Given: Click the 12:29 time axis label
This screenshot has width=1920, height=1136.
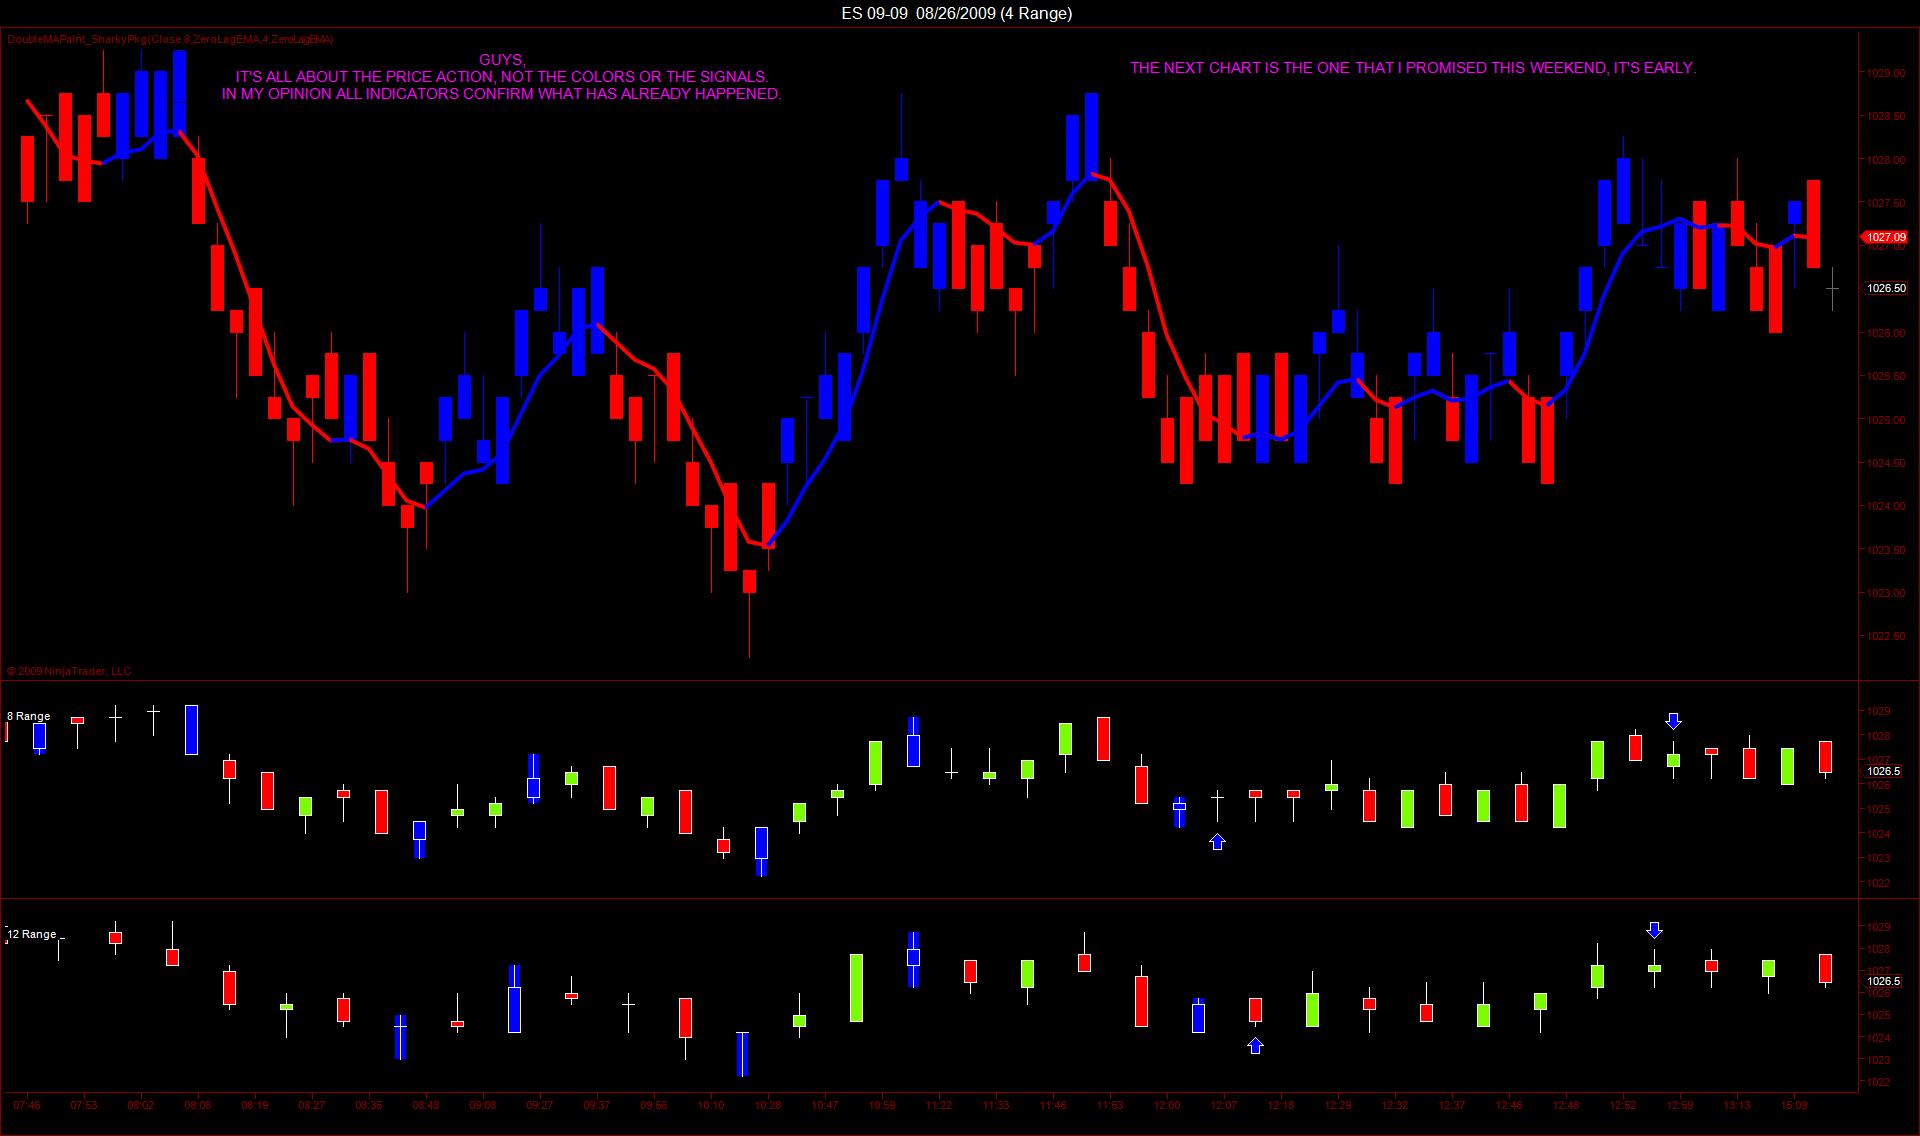Looking at the screenshot, I should 1338,1105.
